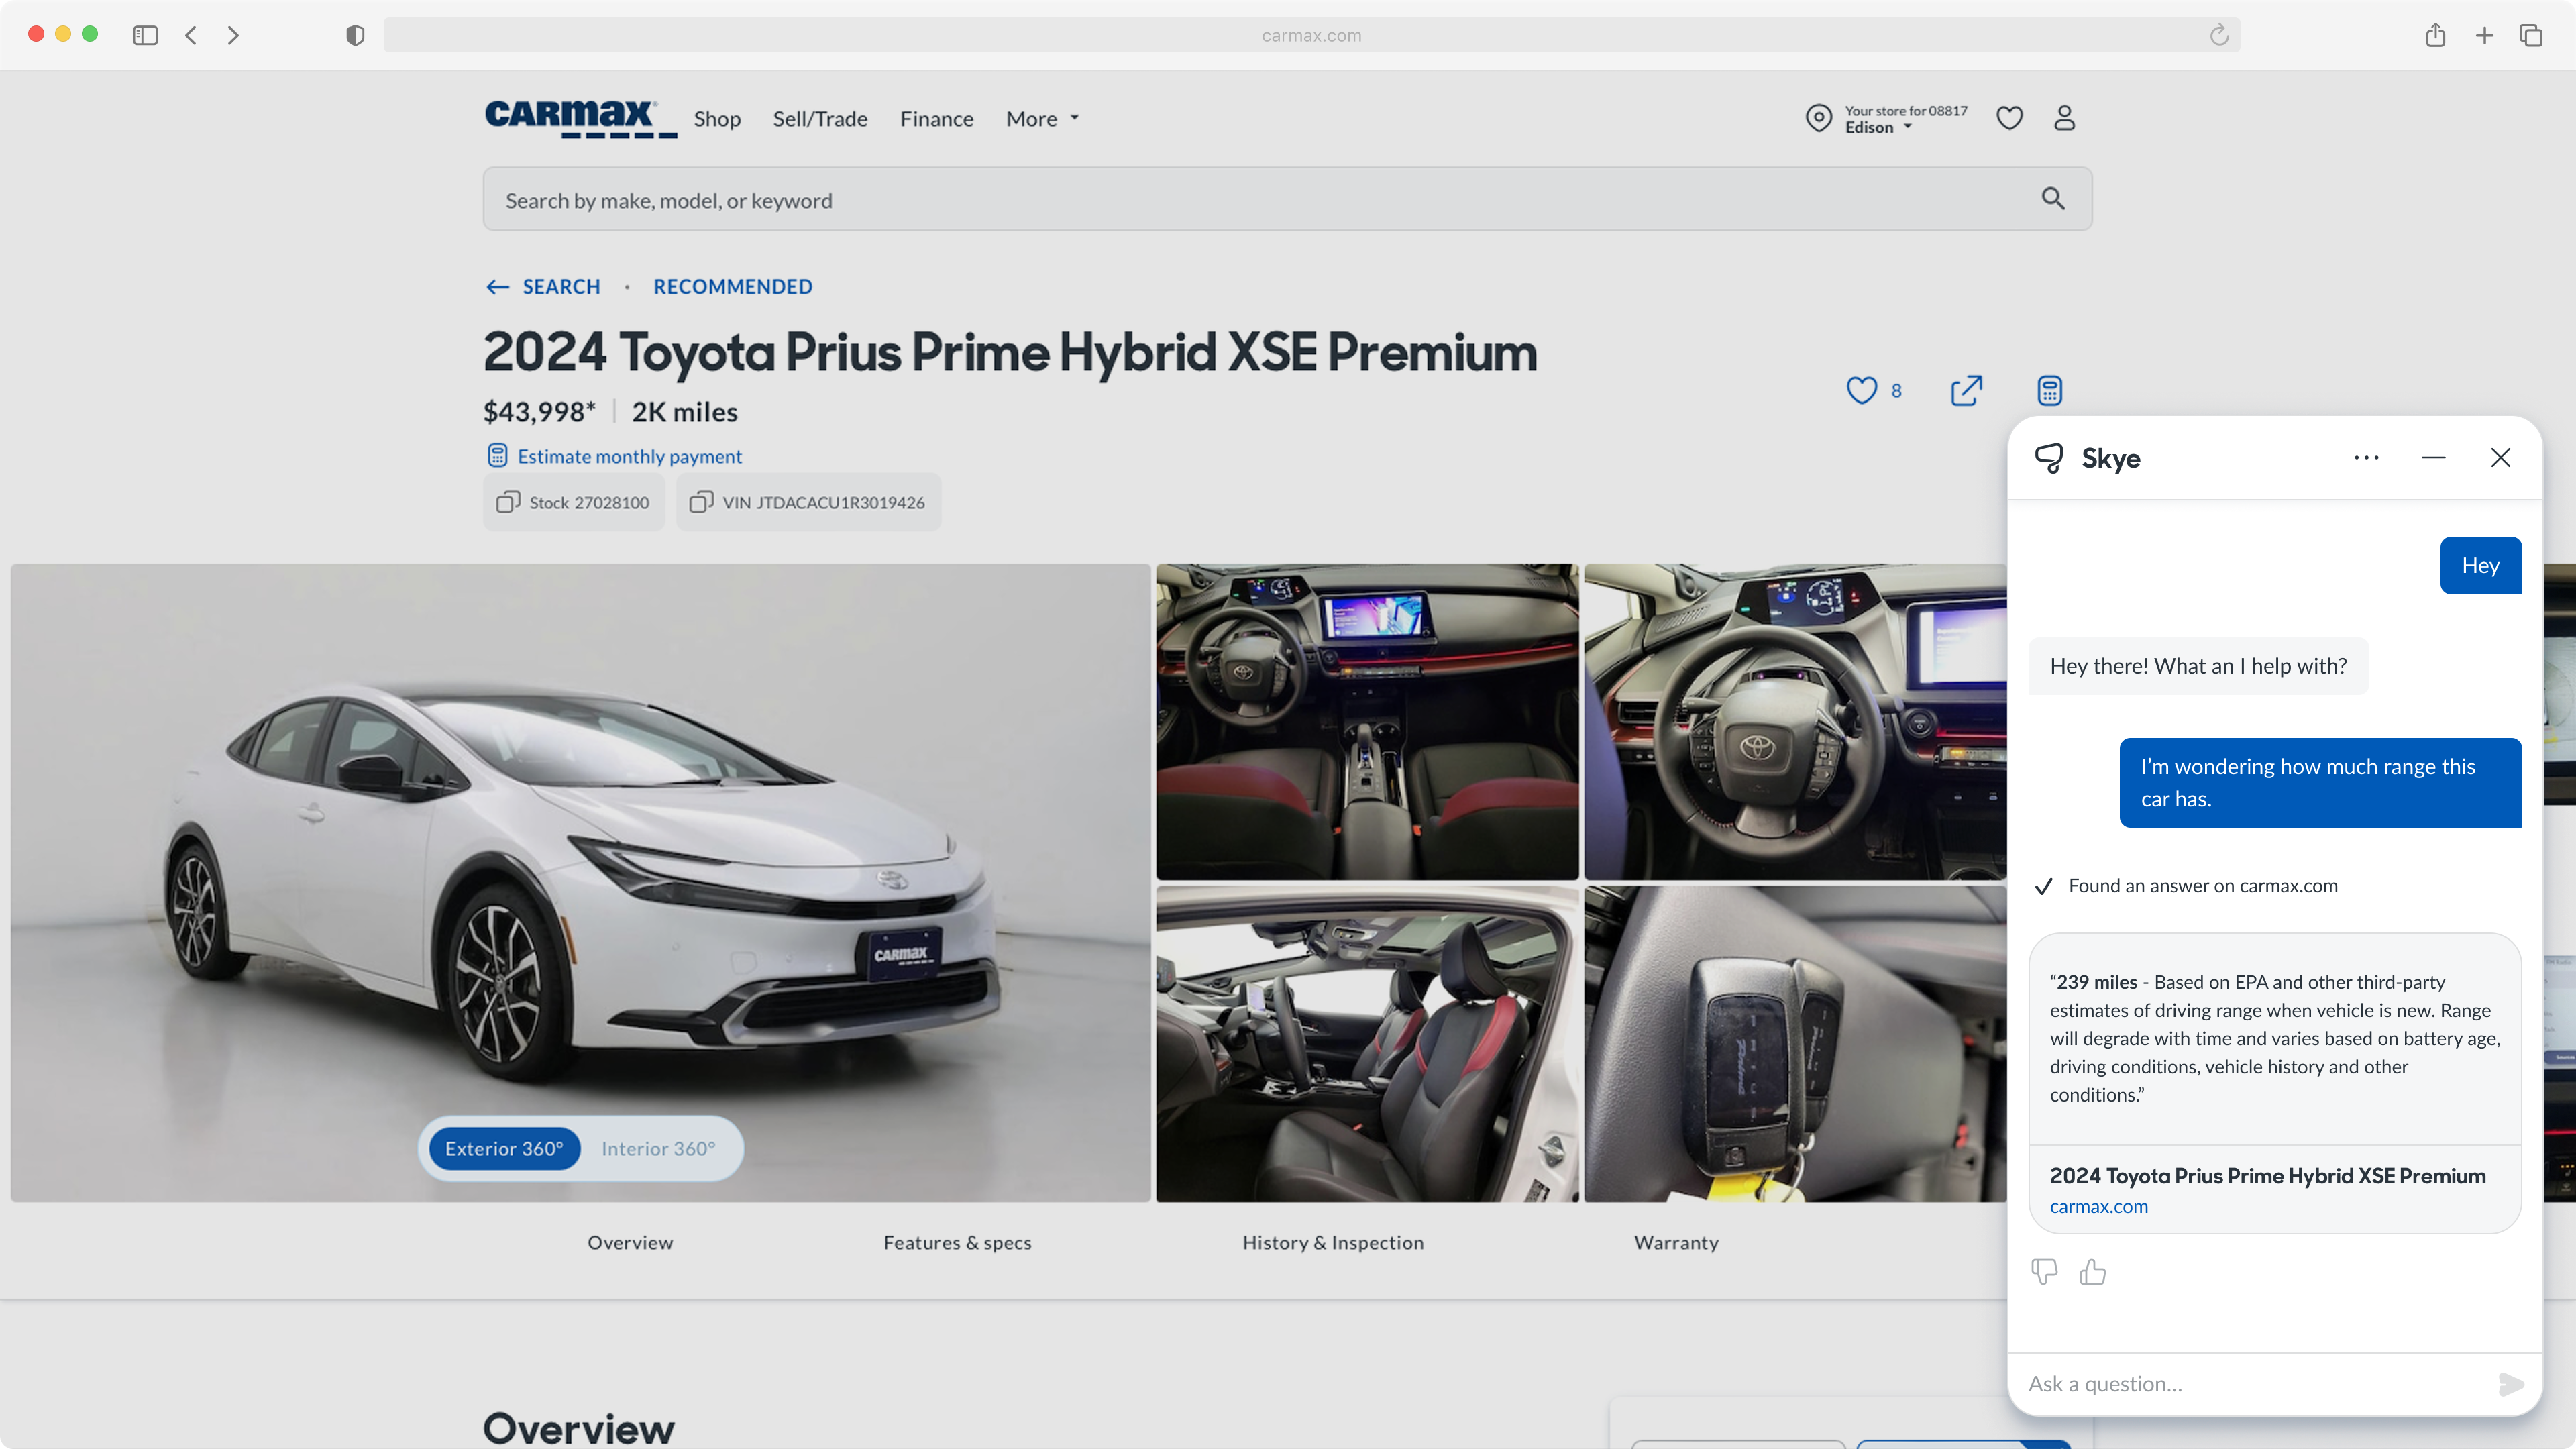
Task: Open the payment calculator icon
Action: [2049, 390]
